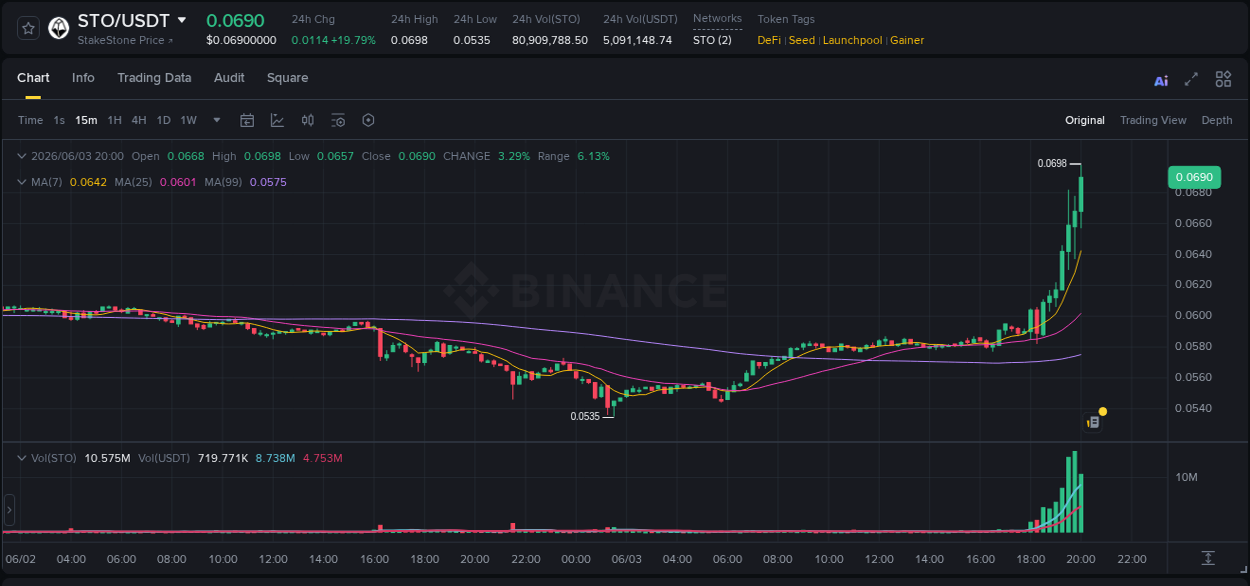Open the Trading Data tab
The height and width of the screenshot is (586, 1250).
click(154, 78)
